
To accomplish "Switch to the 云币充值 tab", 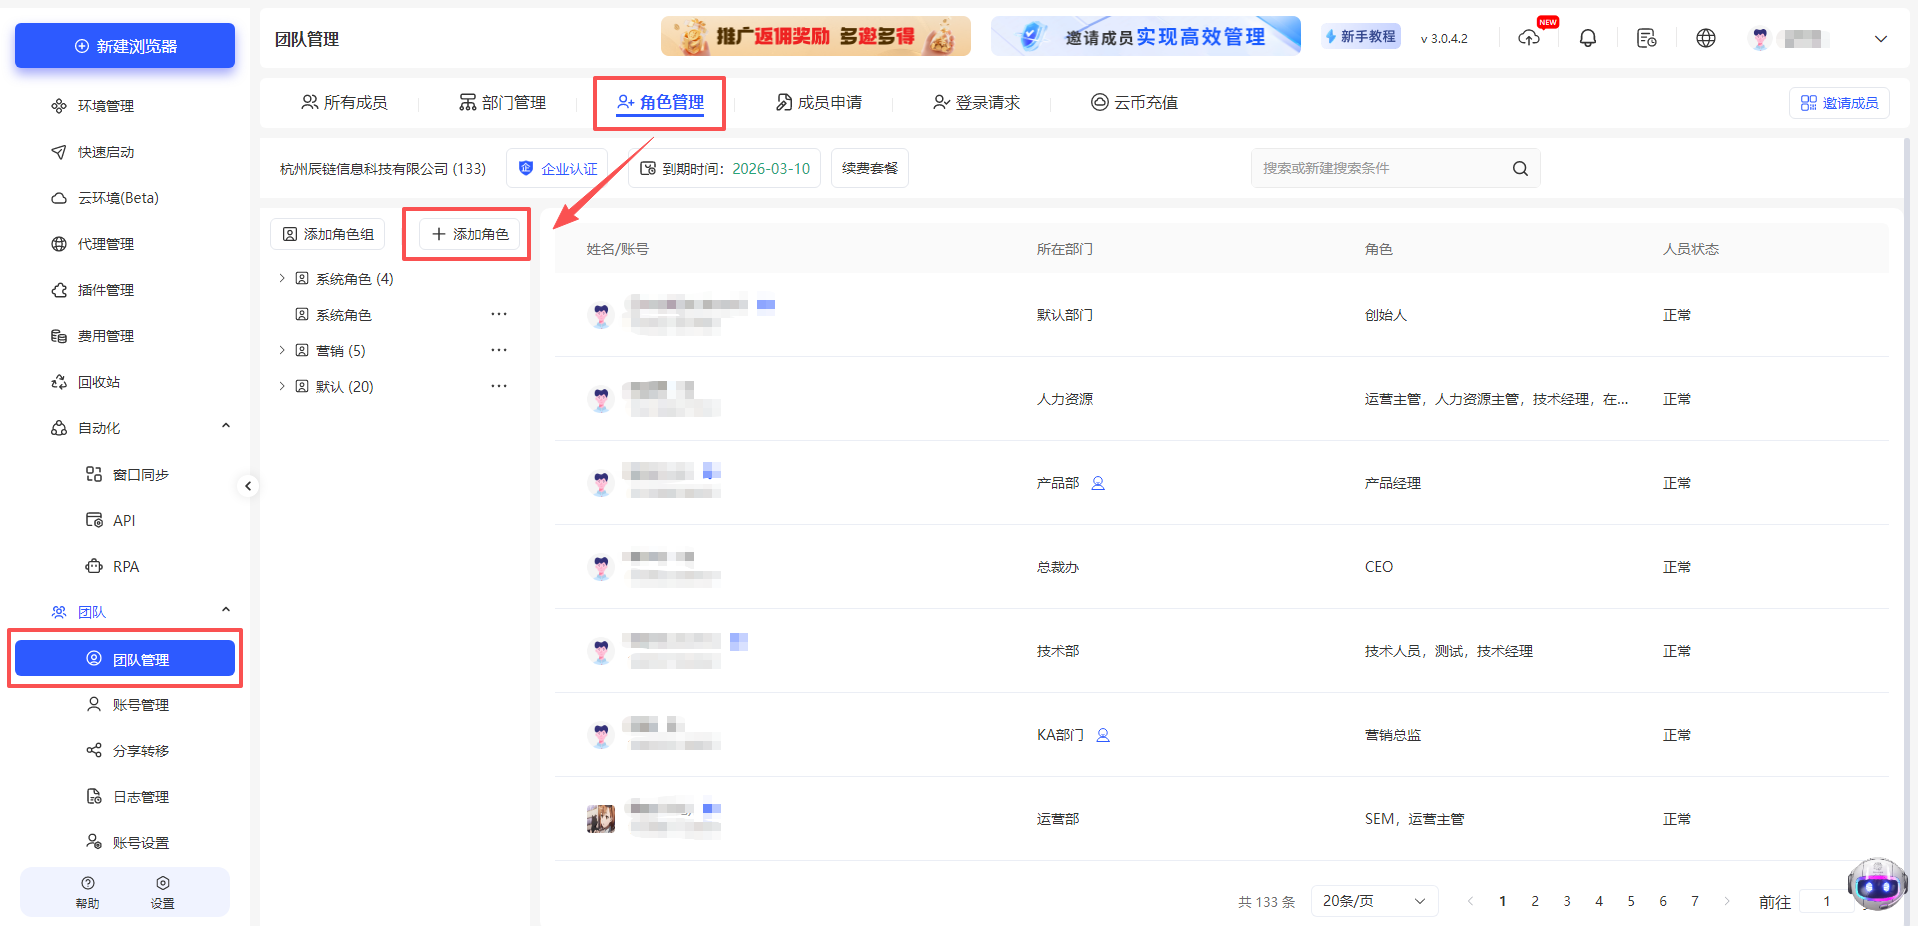I will (1135, 102).
